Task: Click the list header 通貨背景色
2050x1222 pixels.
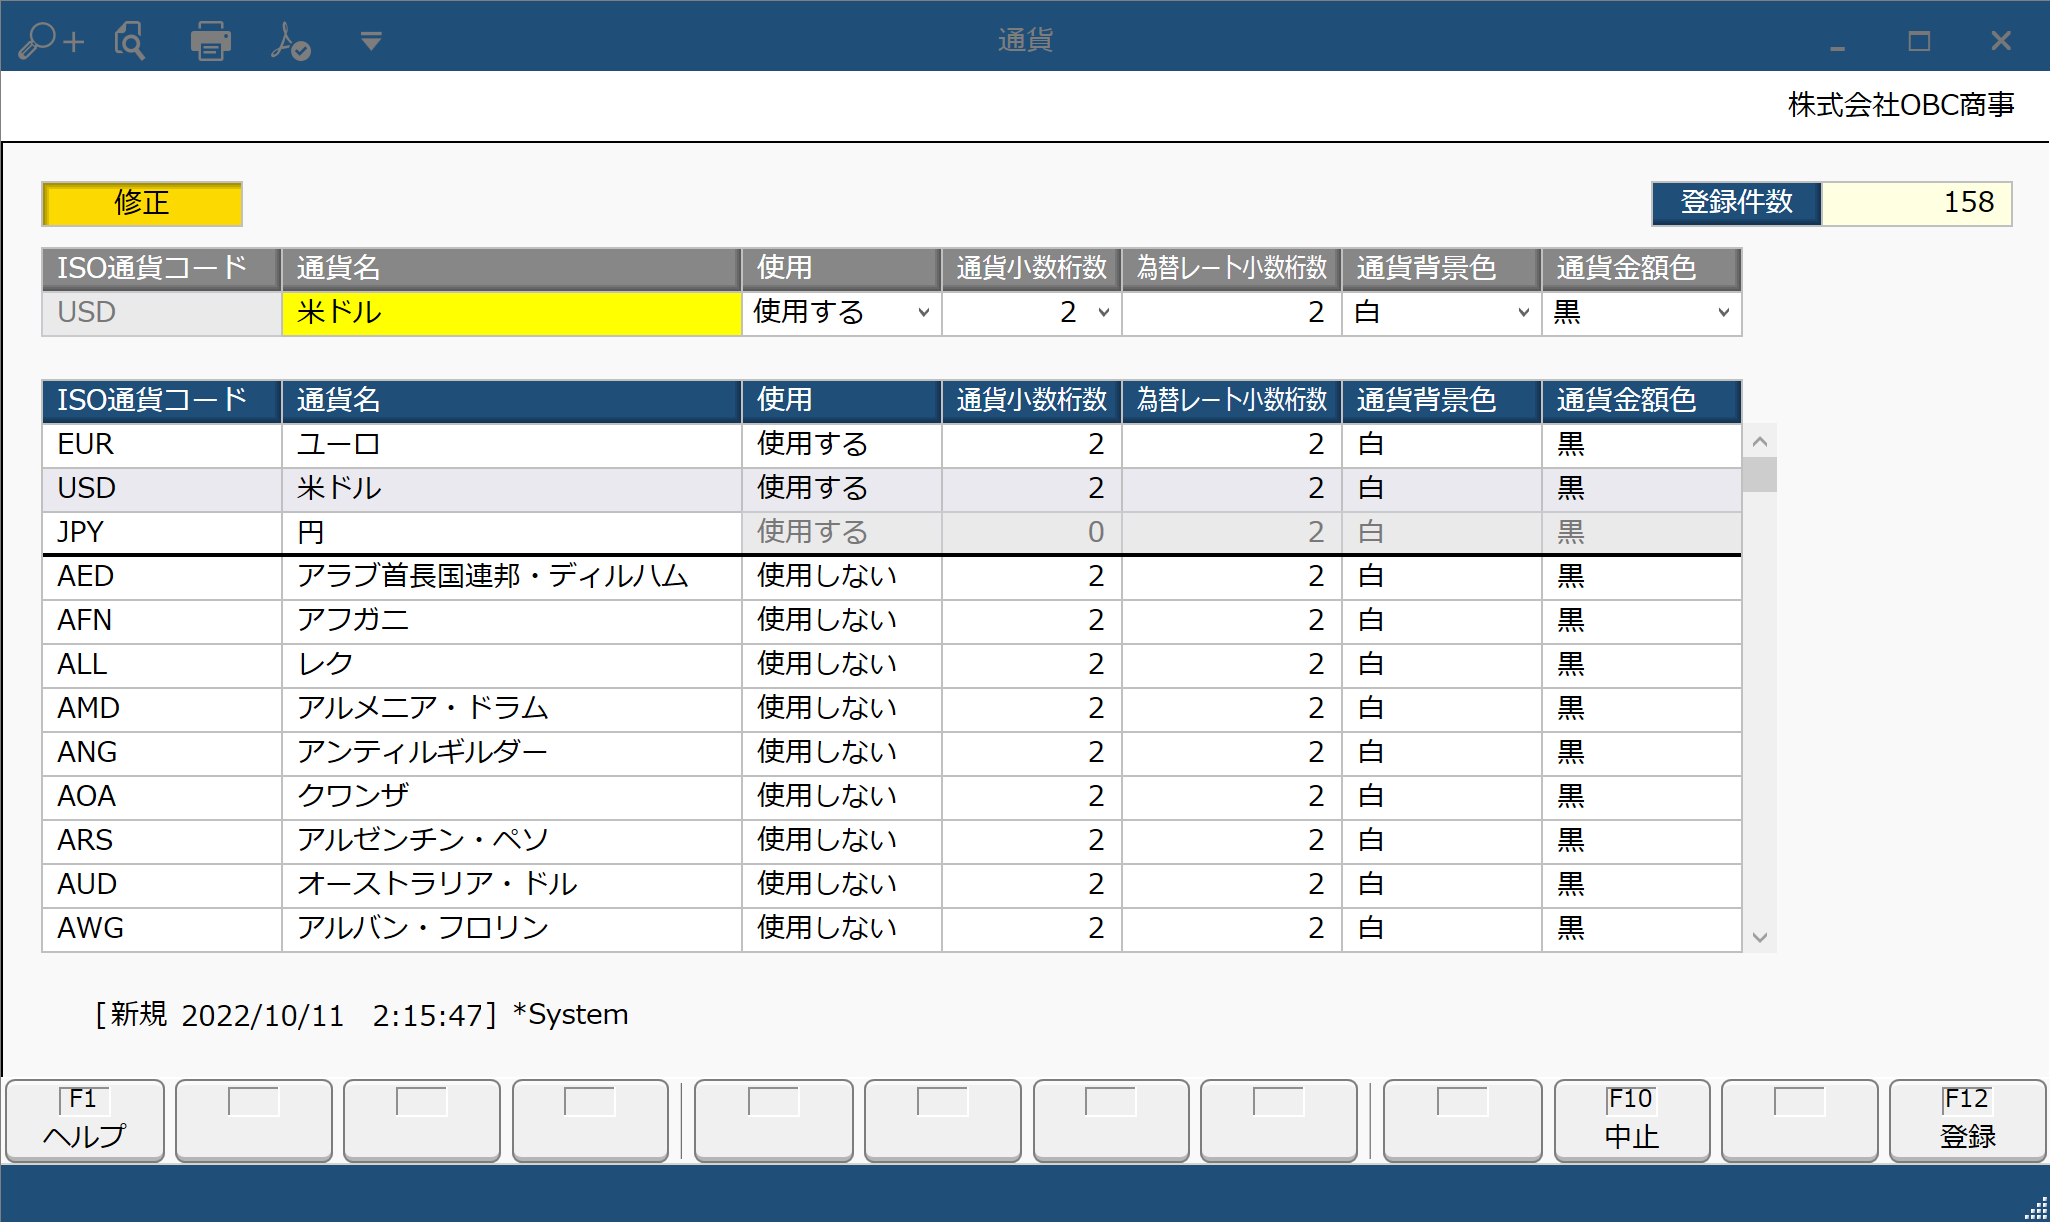Action: [1442, 401]
